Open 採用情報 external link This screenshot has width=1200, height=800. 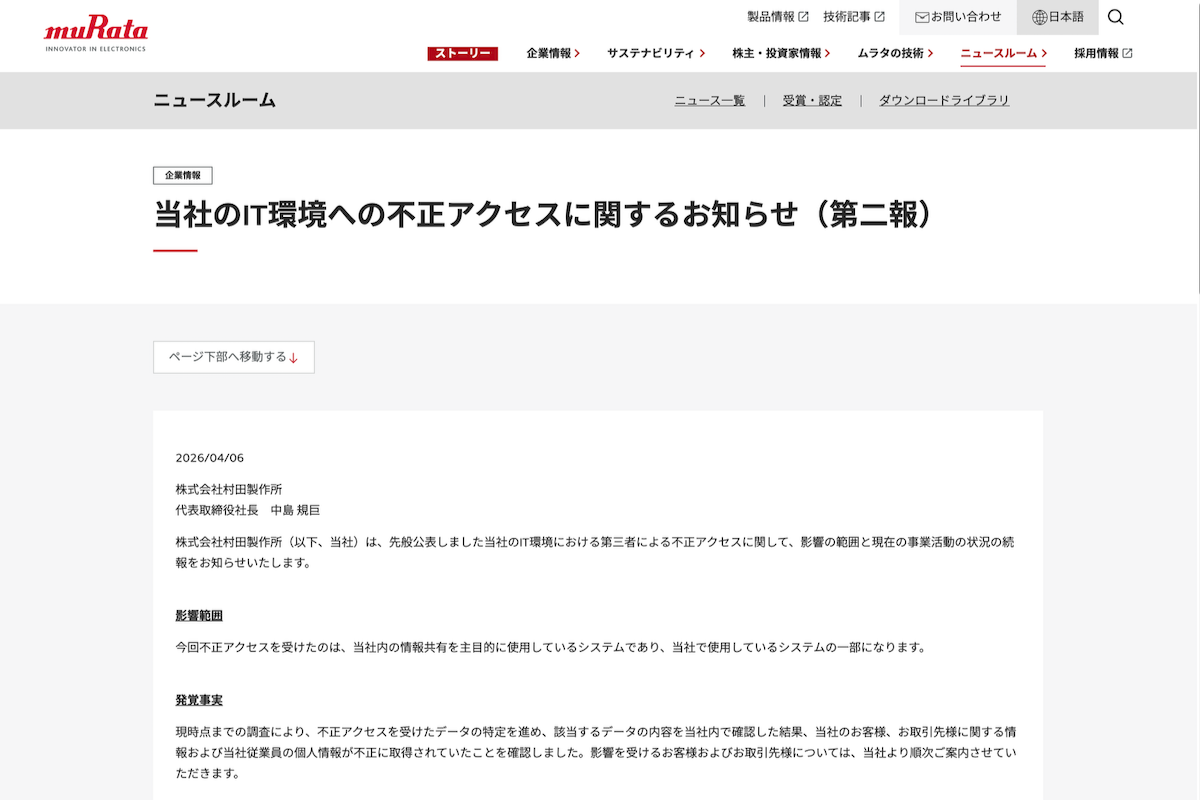point(1103,53)
